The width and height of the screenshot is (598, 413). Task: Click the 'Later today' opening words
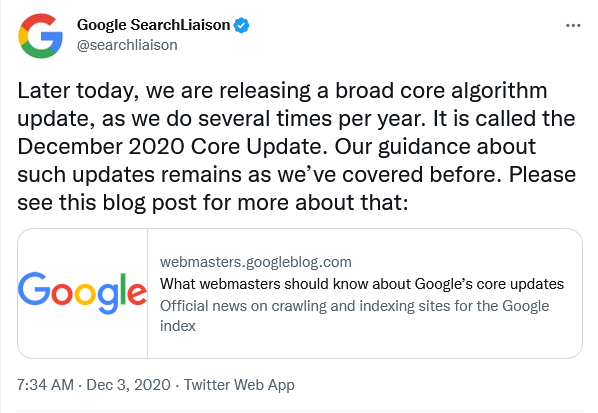click(76, 92)
